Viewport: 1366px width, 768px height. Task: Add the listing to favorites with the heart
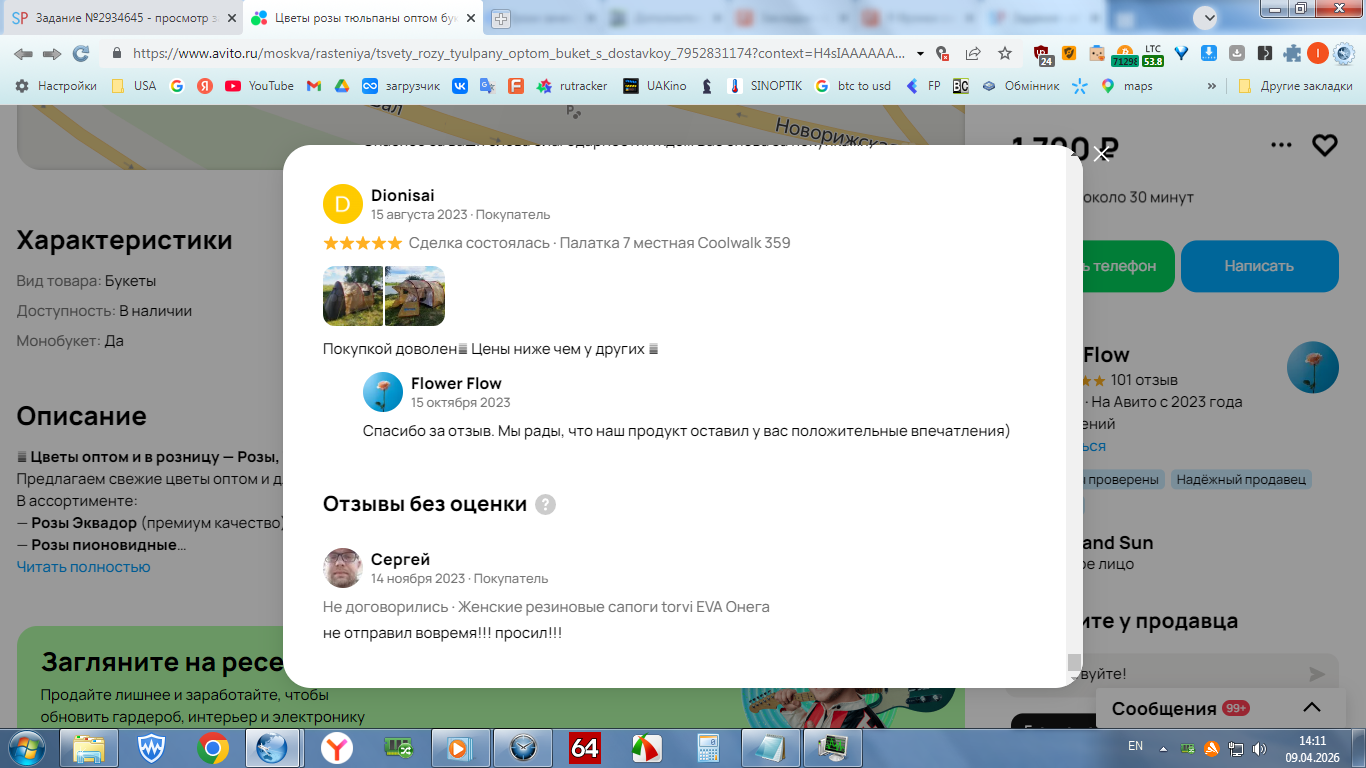(1325, 146)
